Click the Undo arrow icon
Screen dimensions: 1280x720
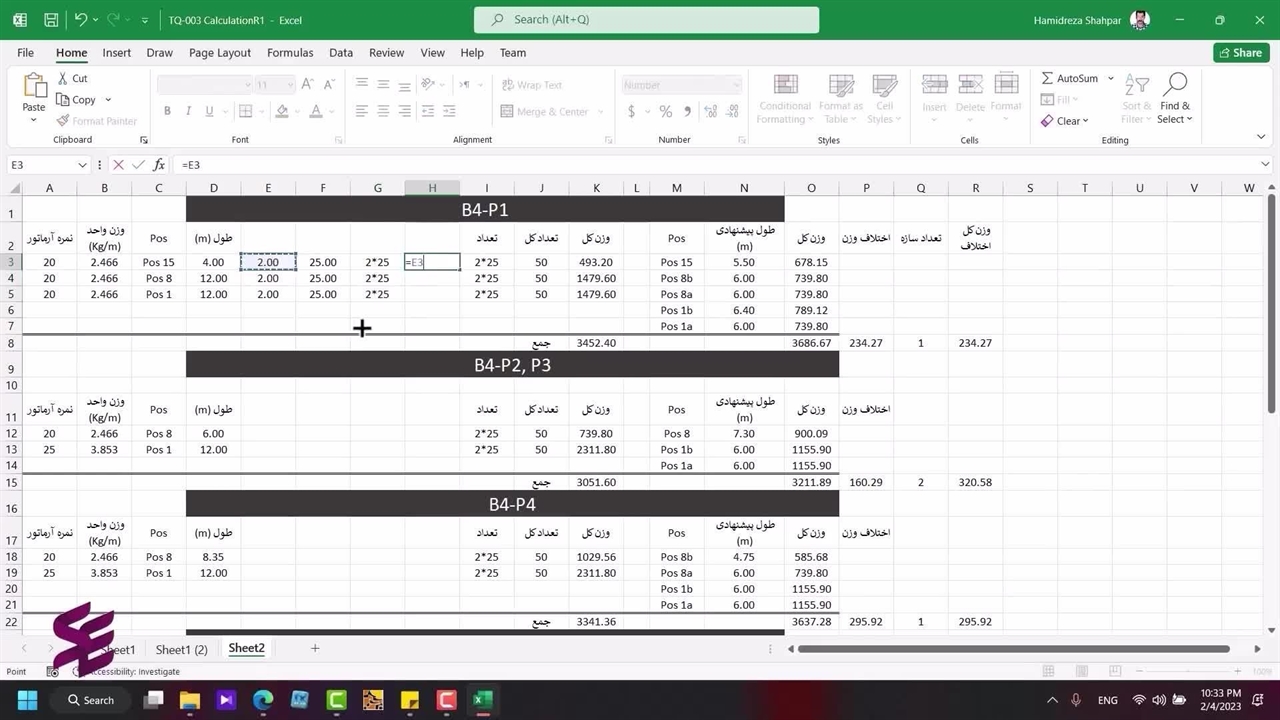81,20
